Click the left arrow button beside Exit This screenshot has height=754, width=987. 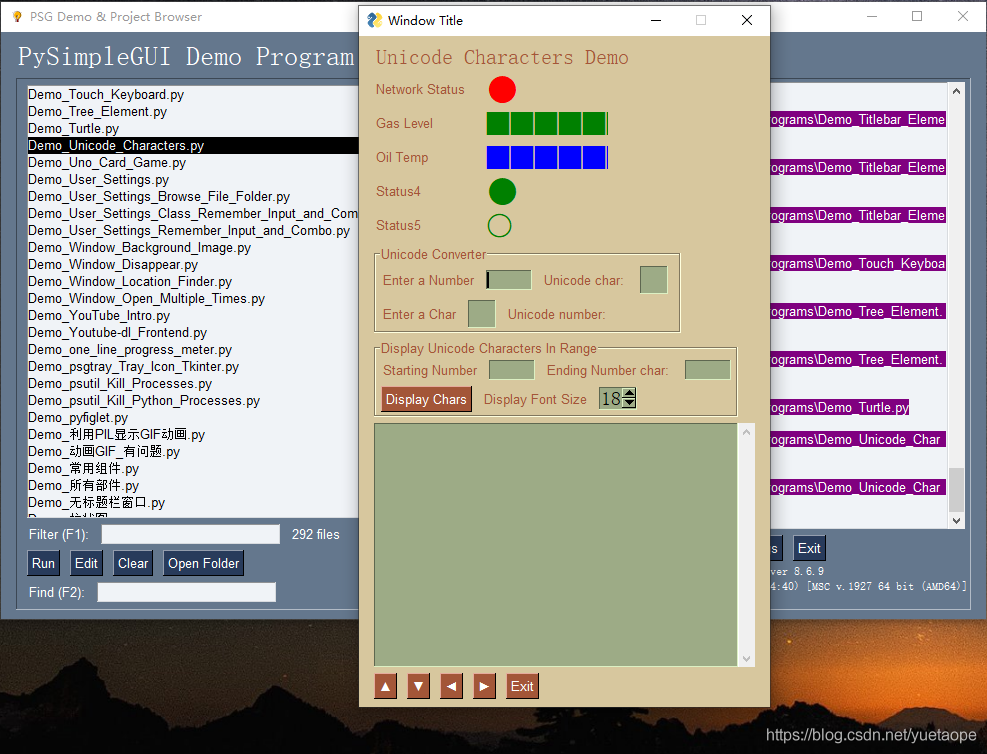[451, 686]
